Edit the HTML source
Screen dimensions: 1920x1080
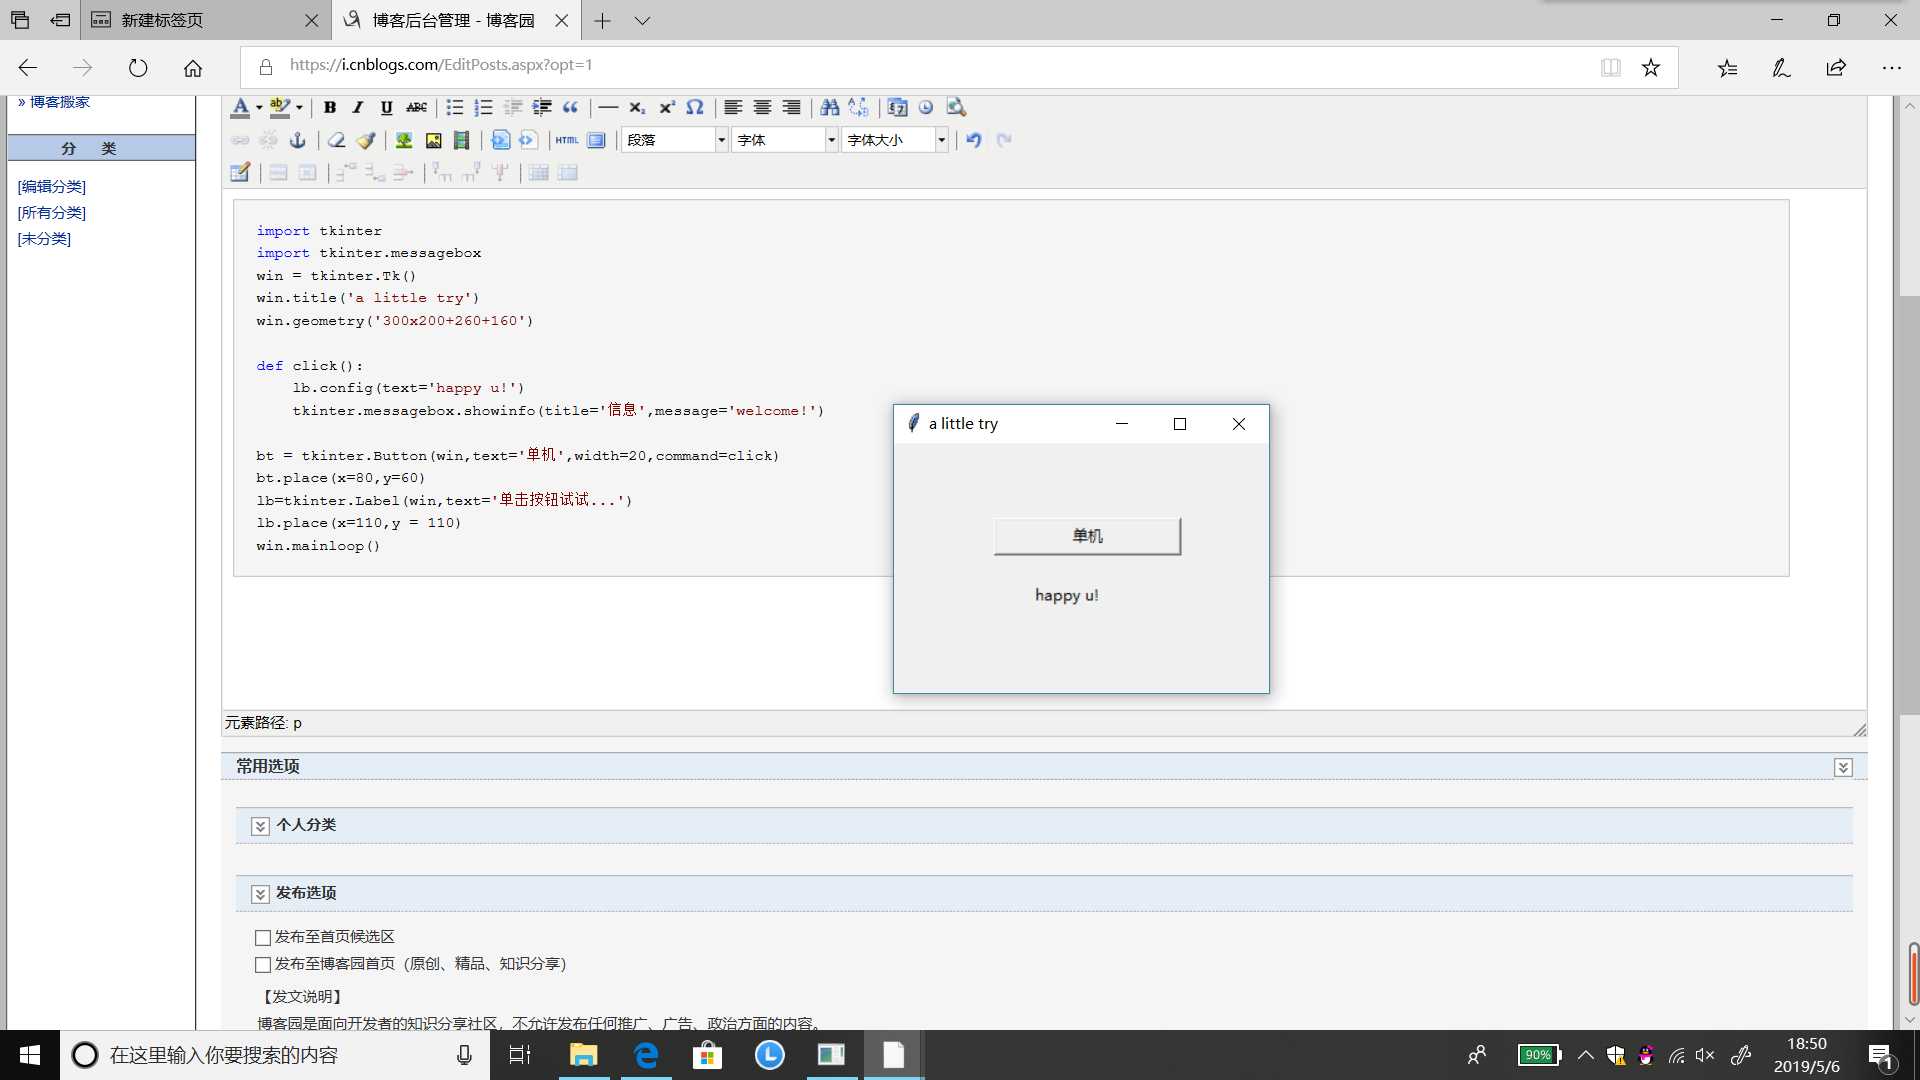tap(567, 140)
